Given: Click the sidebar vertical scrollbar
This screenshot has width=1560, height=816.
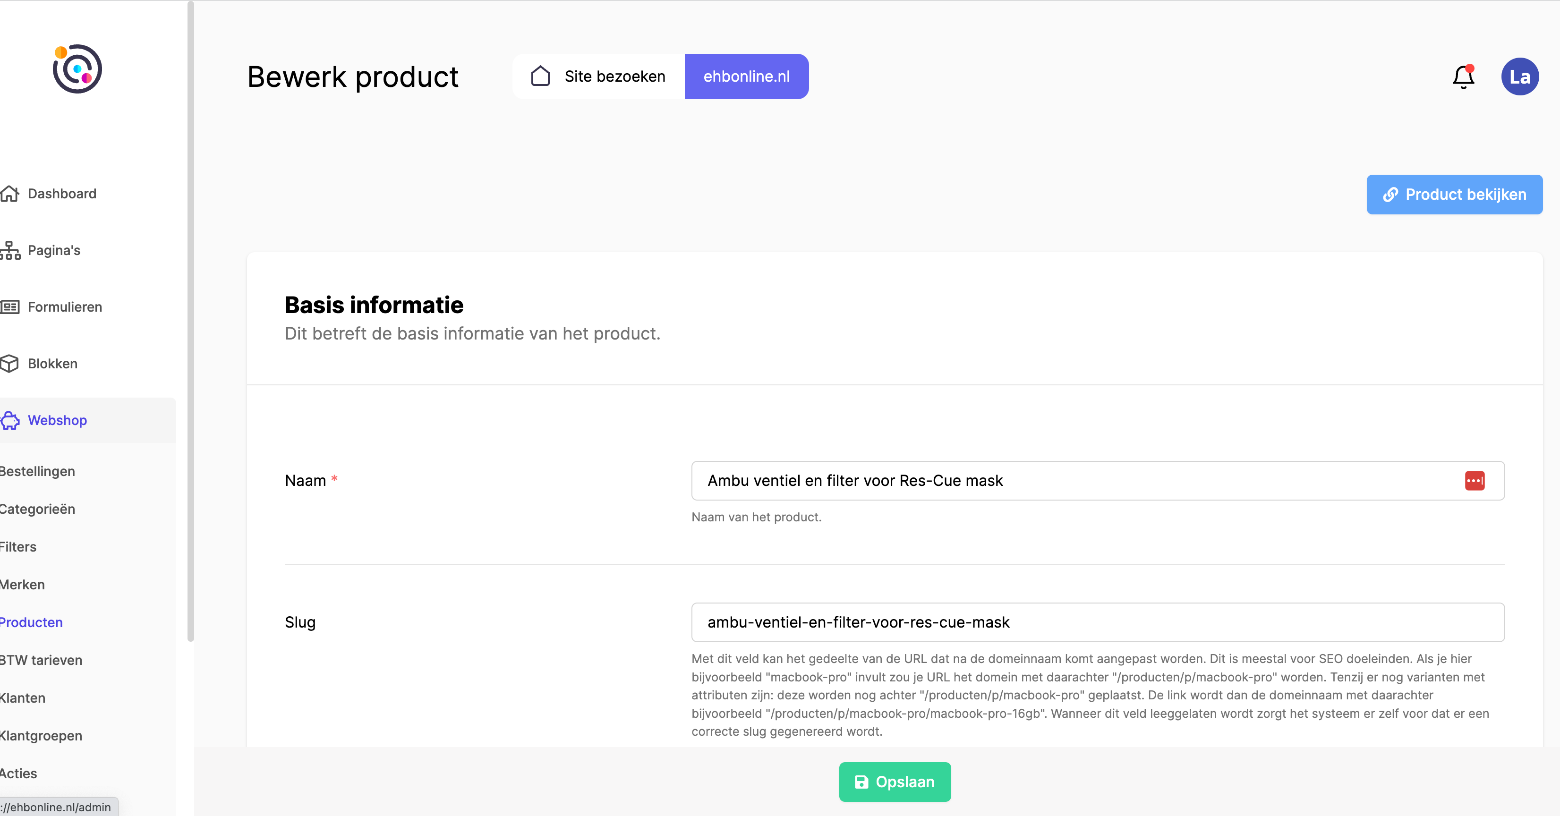Looking at the screenshot, I should [190, 320].
